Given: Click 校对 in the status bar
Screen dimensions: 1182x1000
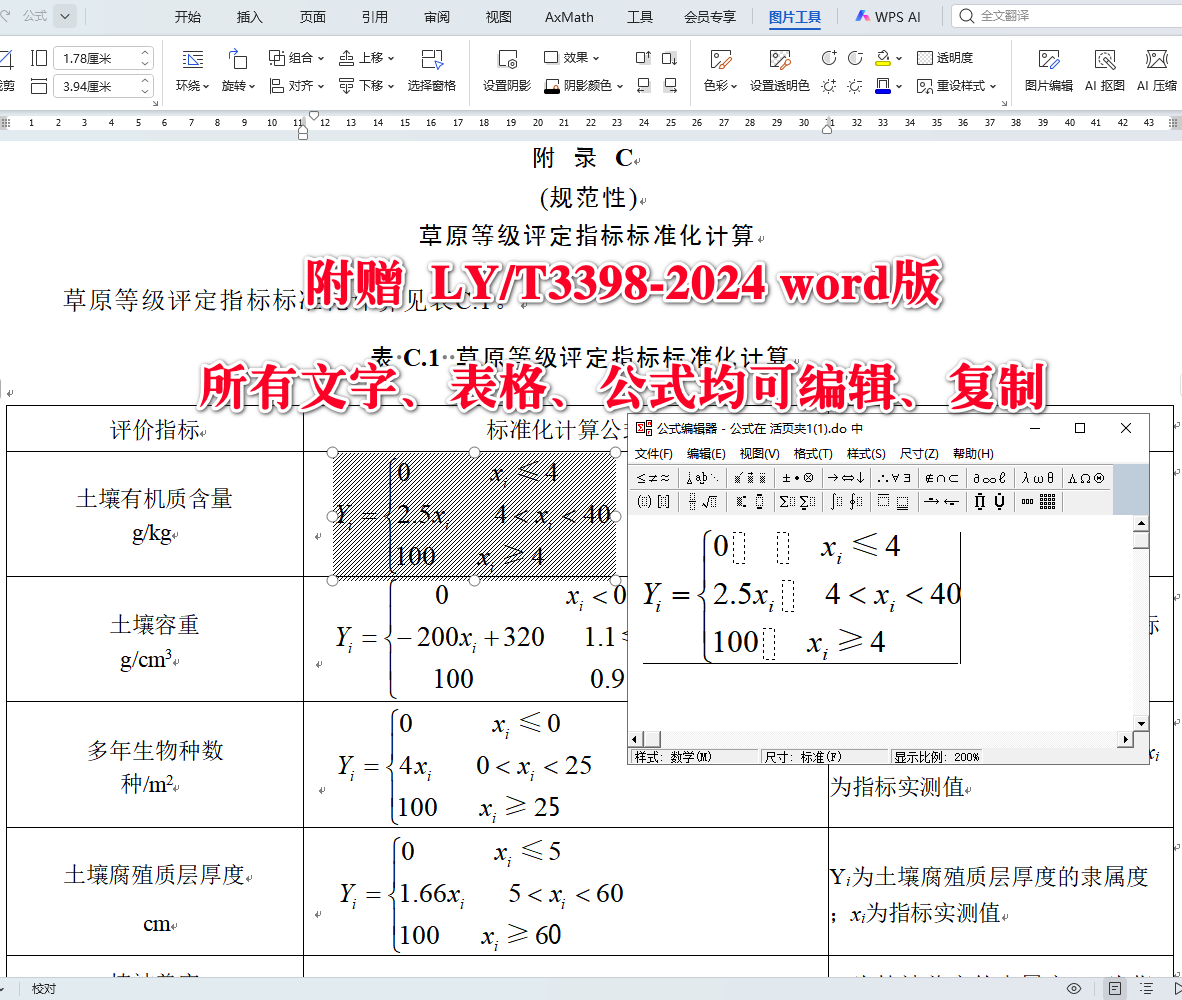Looking at the screenshot, I should coord(43,987).
